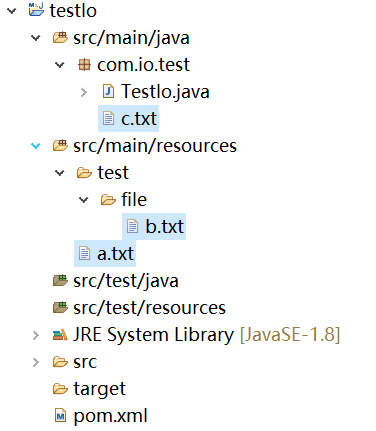Collapse the src/main/resources folder arrow
Image resolution: width=376 pixels, height=431 pixels.
36,146
